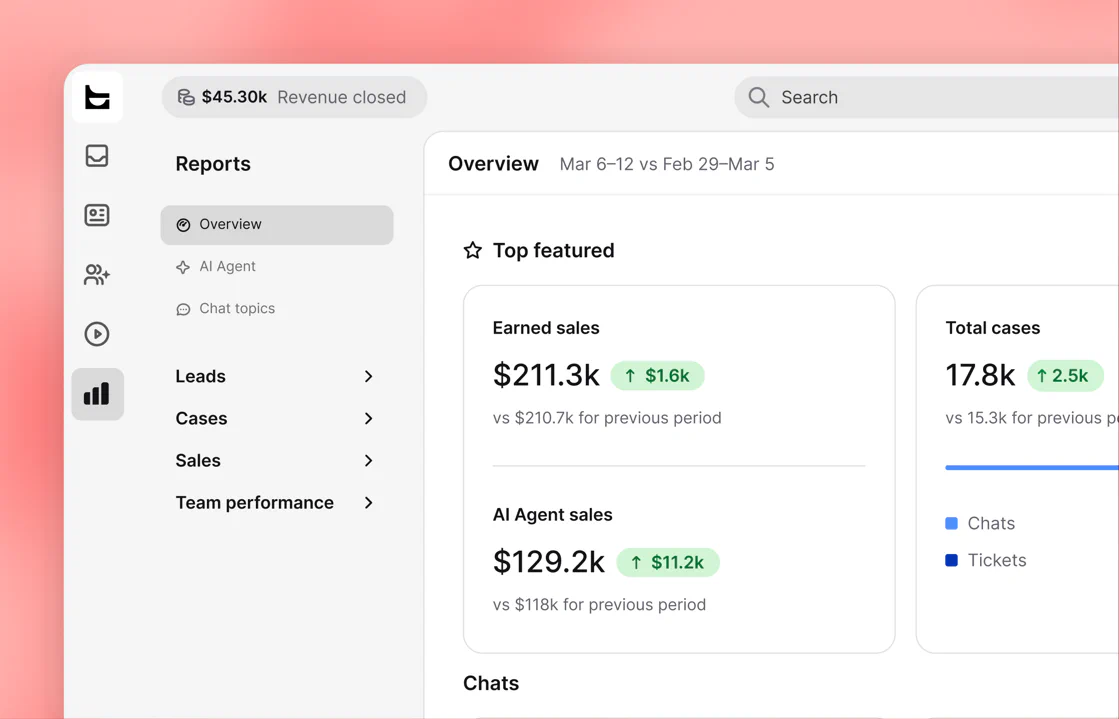The height and width of the screenshot is (719, 1119).
Task: Expand Team performance section chevron
Action: click(368, 503)
